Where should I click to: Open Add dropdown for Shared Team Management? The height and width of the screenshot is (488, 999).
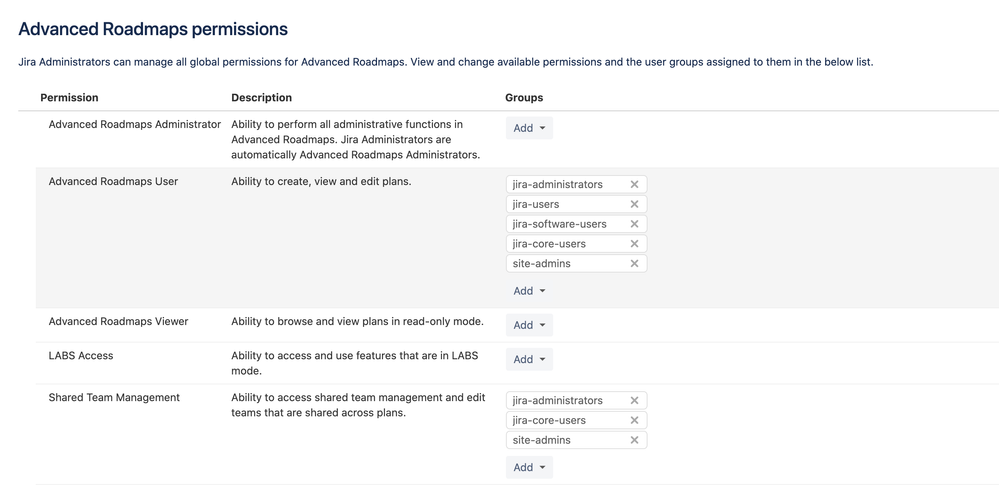pos(529,467)
